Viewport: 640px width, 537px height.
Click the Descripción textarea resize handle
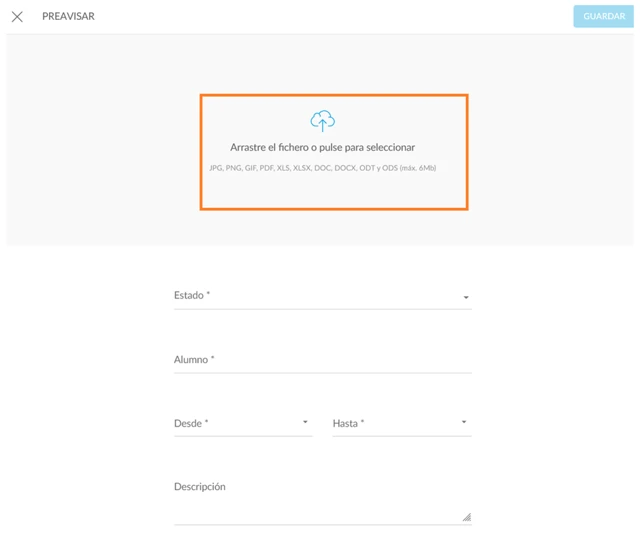coord(466,517)
